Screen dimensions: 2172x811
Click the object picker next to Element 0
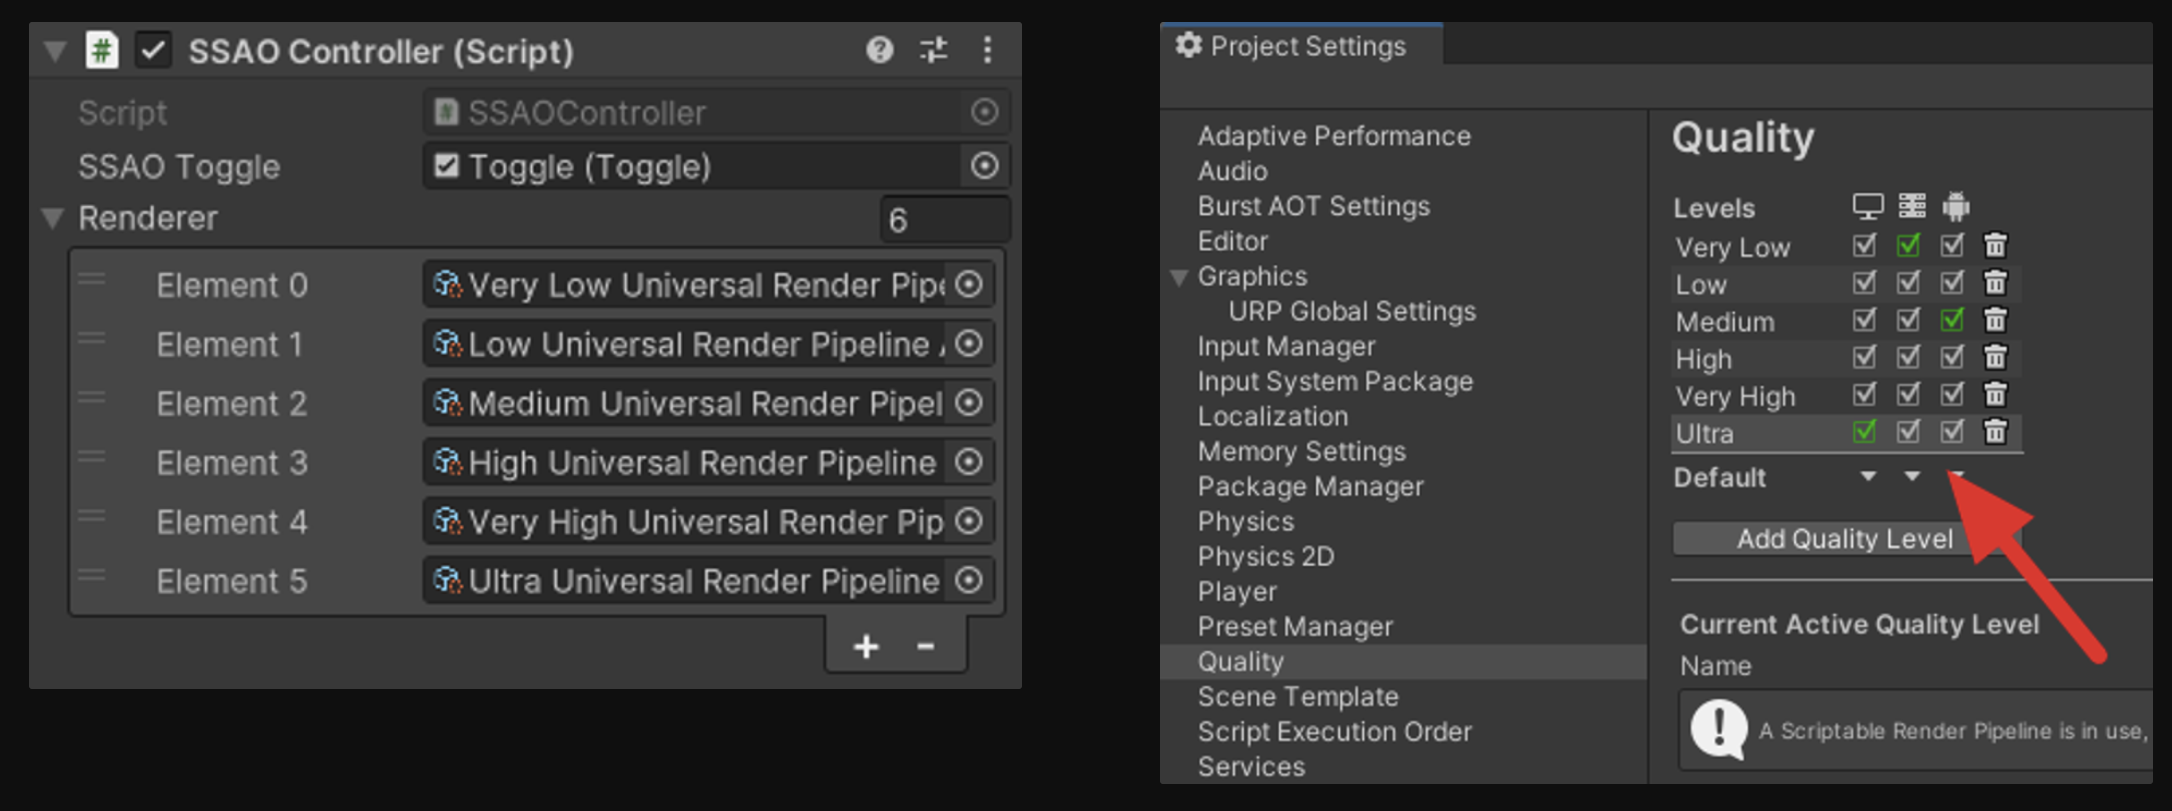(x=968, y=285)
